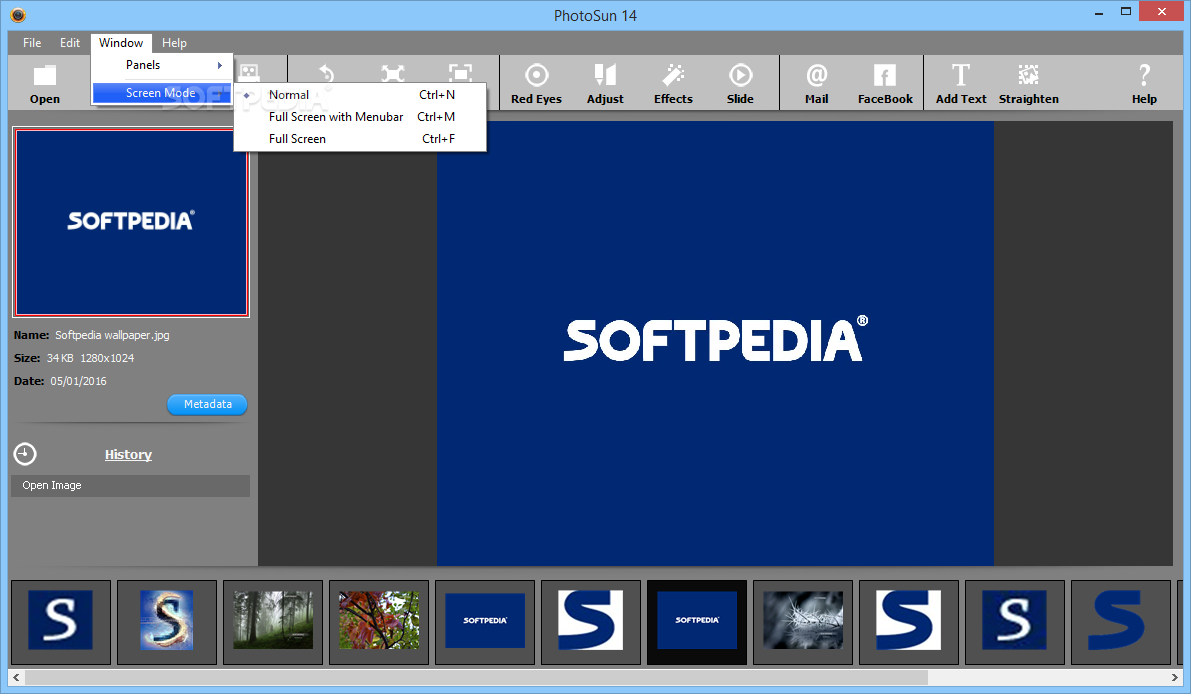
Task: Select the swirling glowing S thumbnail
Action: point(167,621)
